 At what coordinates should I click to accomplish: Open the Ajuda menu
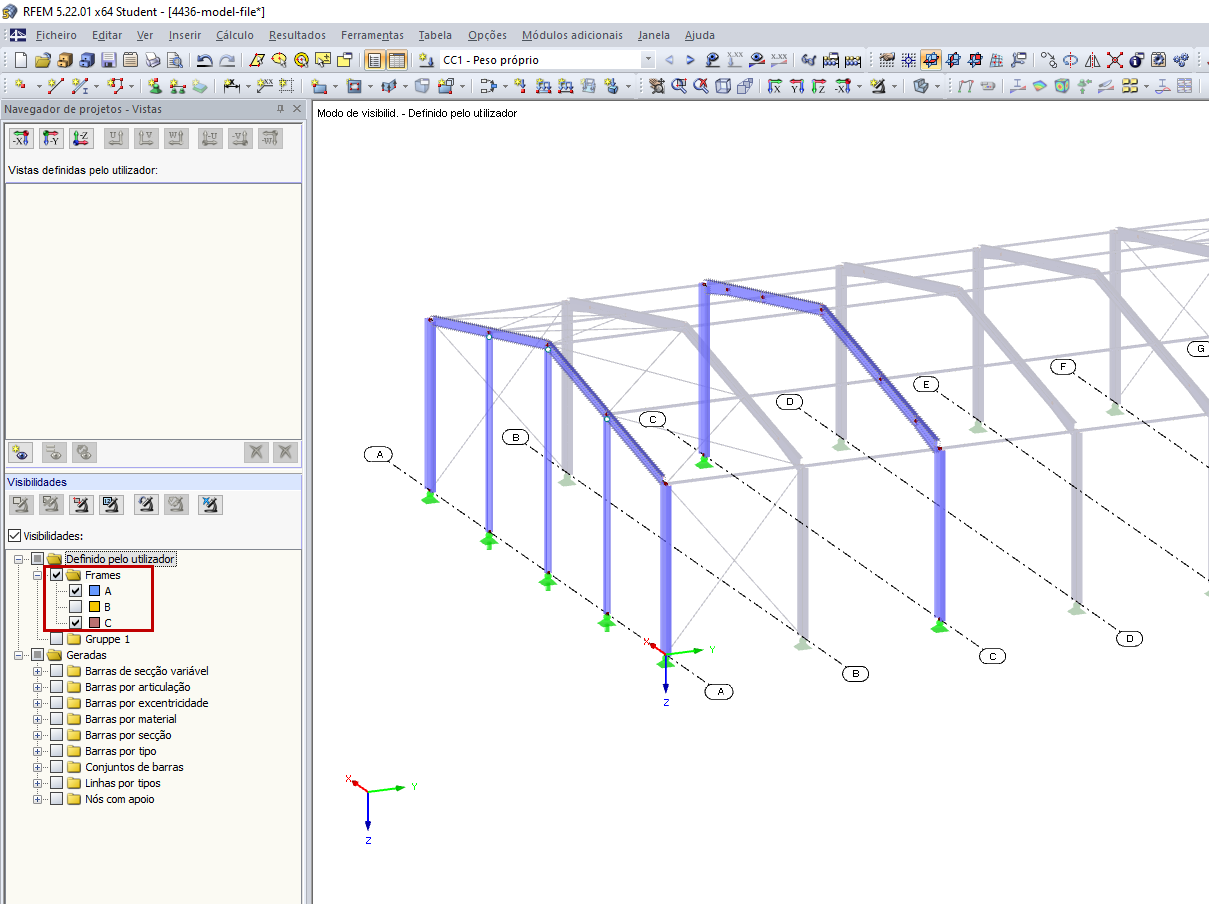[700, 35]
